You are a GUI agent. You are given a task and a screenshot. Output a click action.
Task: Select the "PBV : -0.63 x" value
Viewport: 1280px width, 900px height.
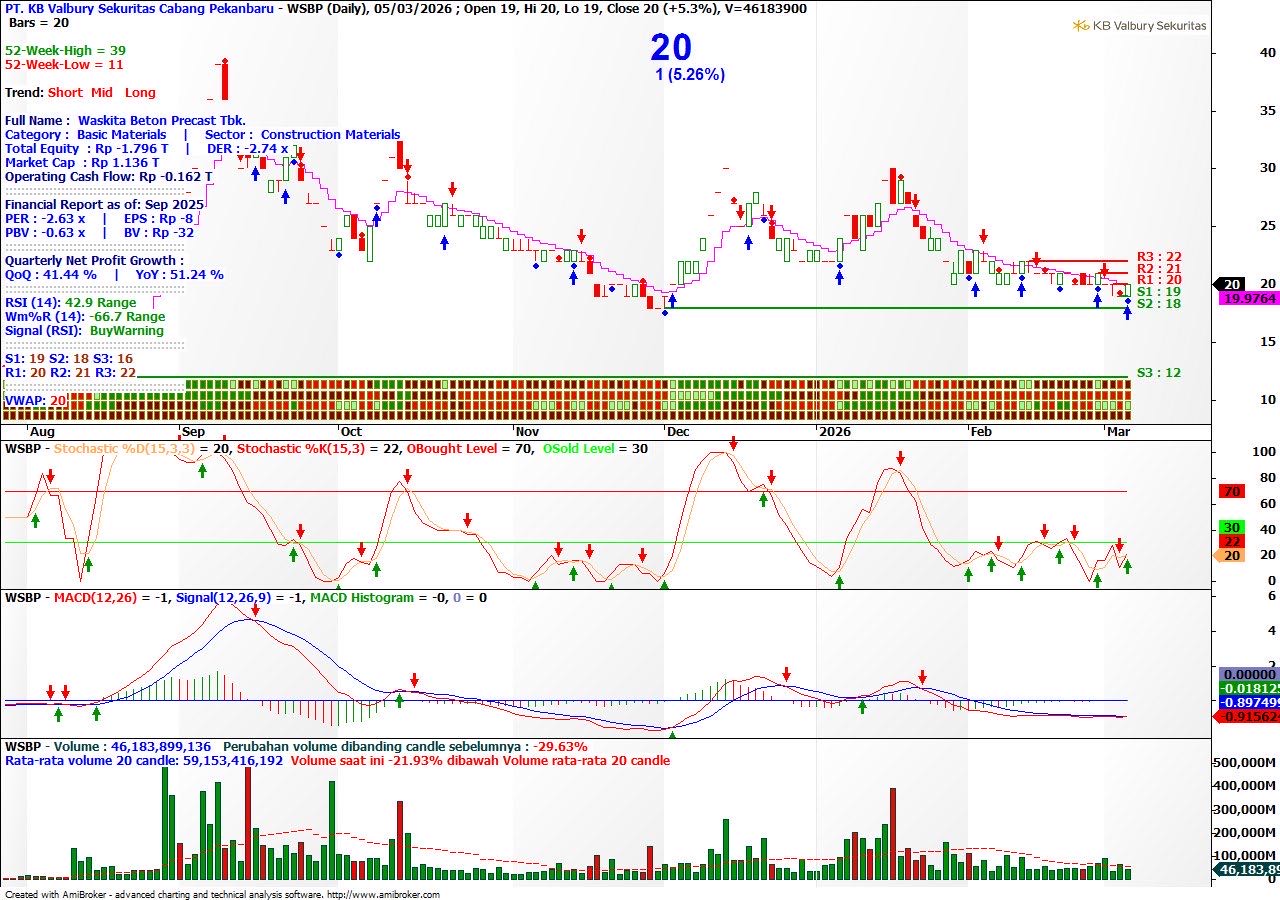click(45, 232)
